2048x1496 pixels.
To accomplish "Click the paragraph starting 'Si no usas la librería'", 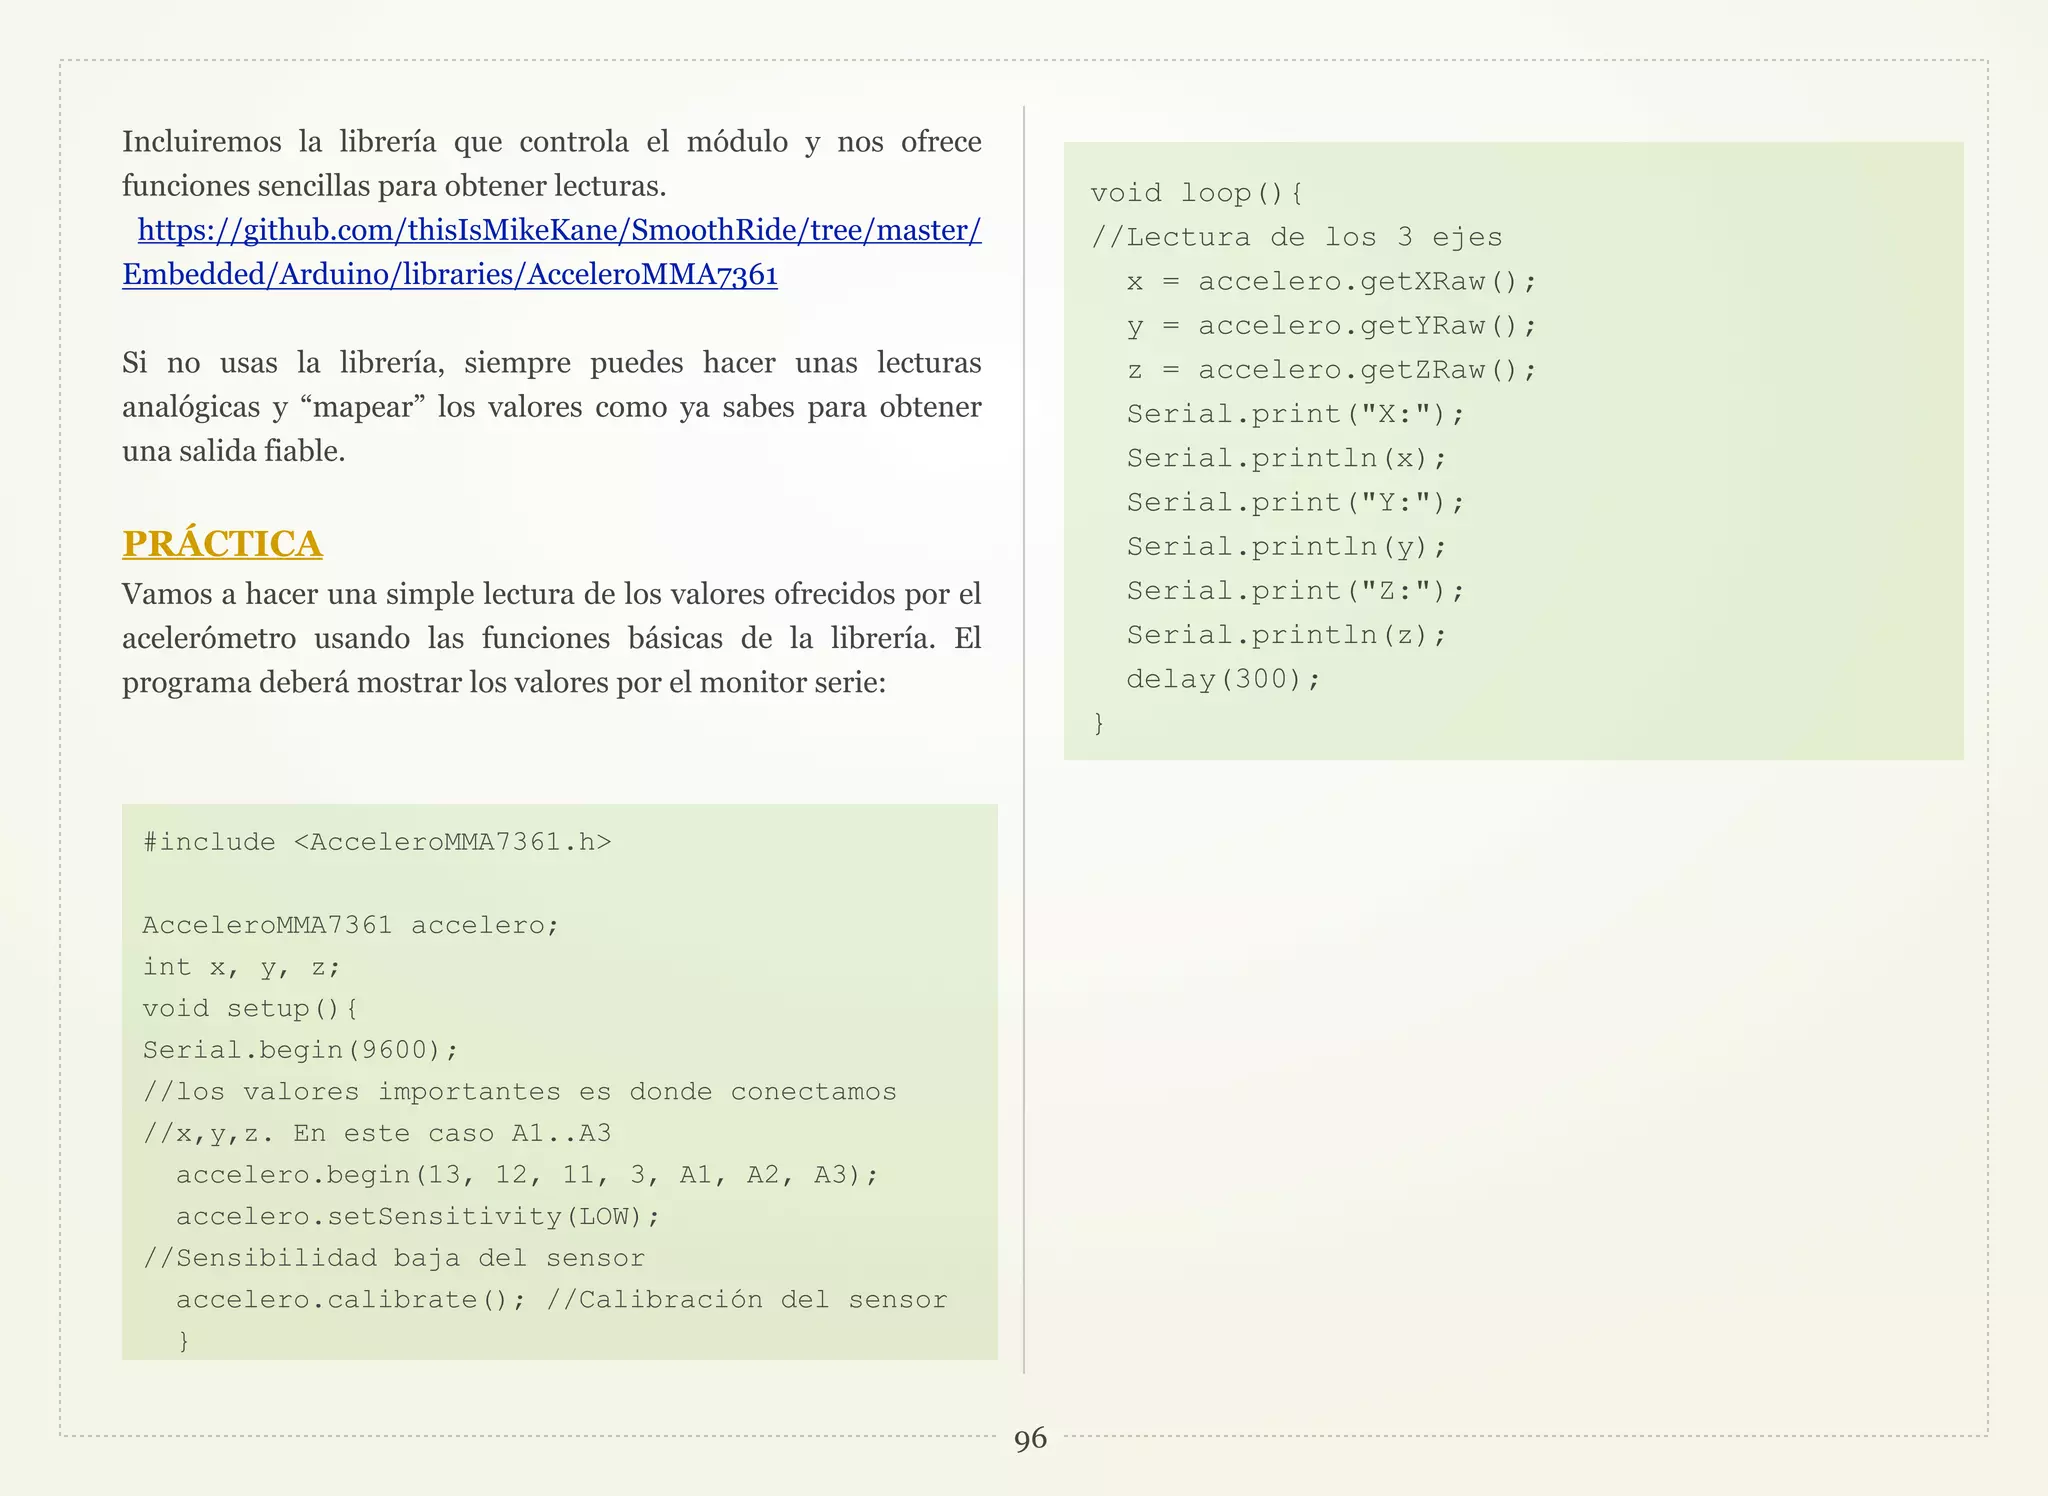I will 552,407.
